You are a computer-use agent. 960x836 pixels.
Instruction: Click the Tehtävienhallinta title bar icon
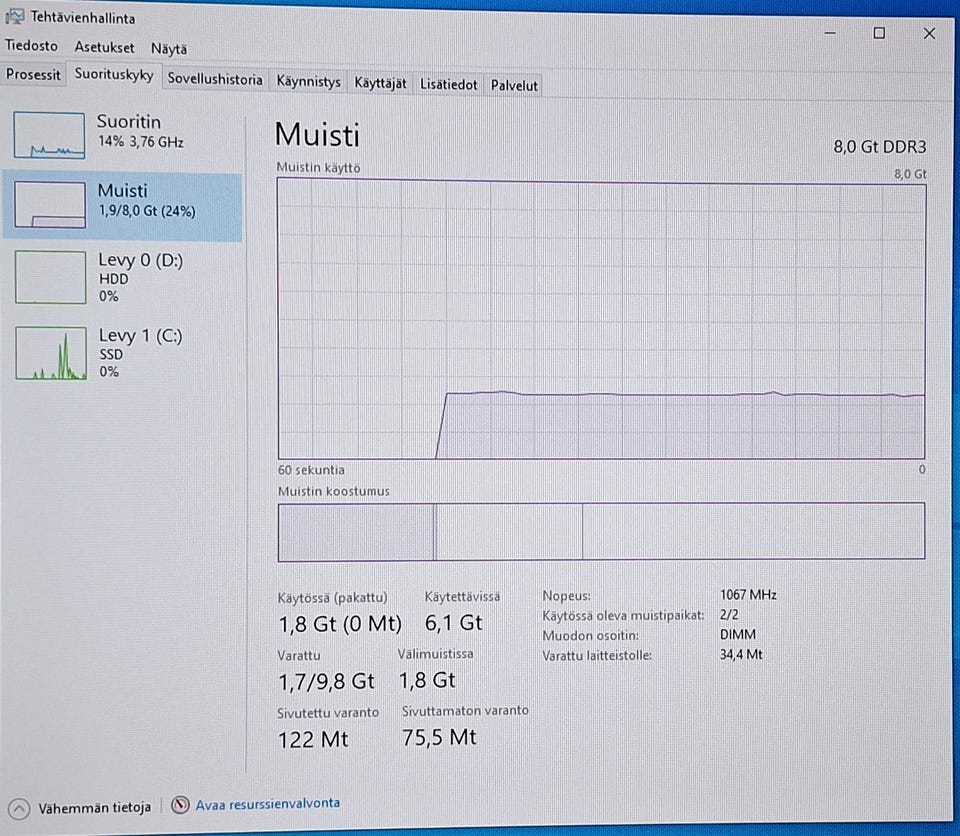point(15,17)
